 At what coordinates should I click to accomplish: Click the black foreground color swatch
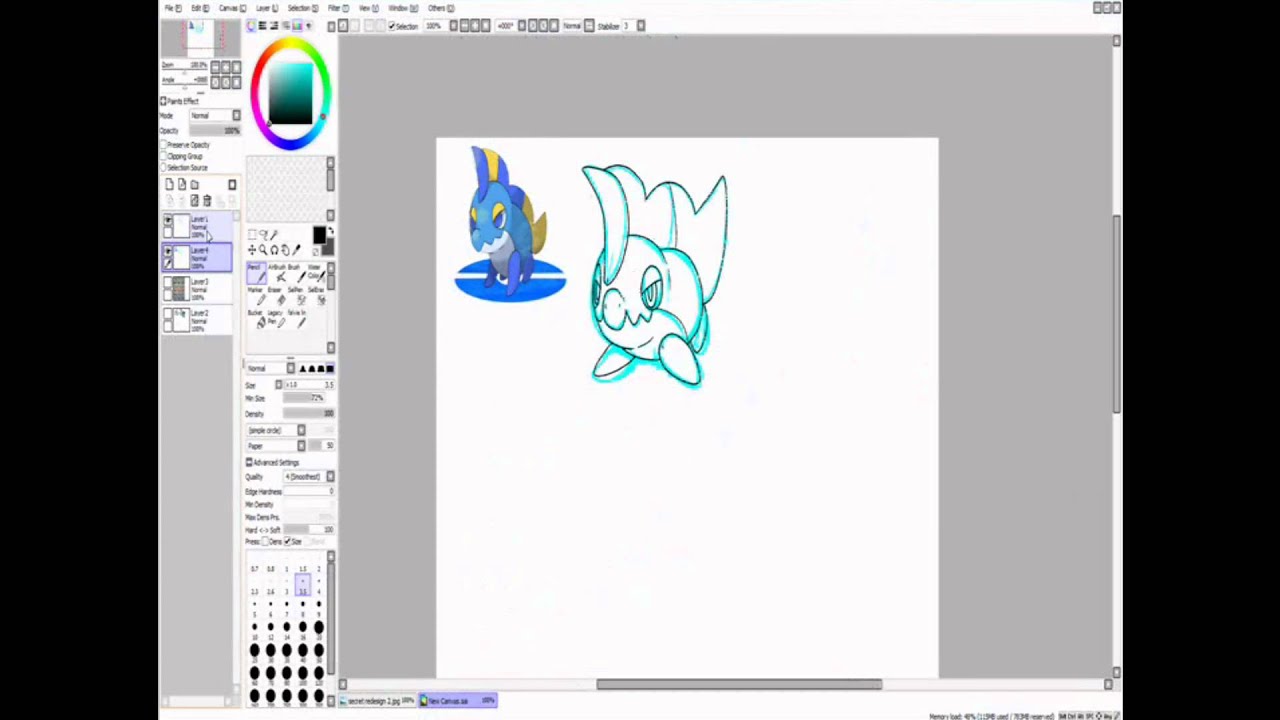320,234
